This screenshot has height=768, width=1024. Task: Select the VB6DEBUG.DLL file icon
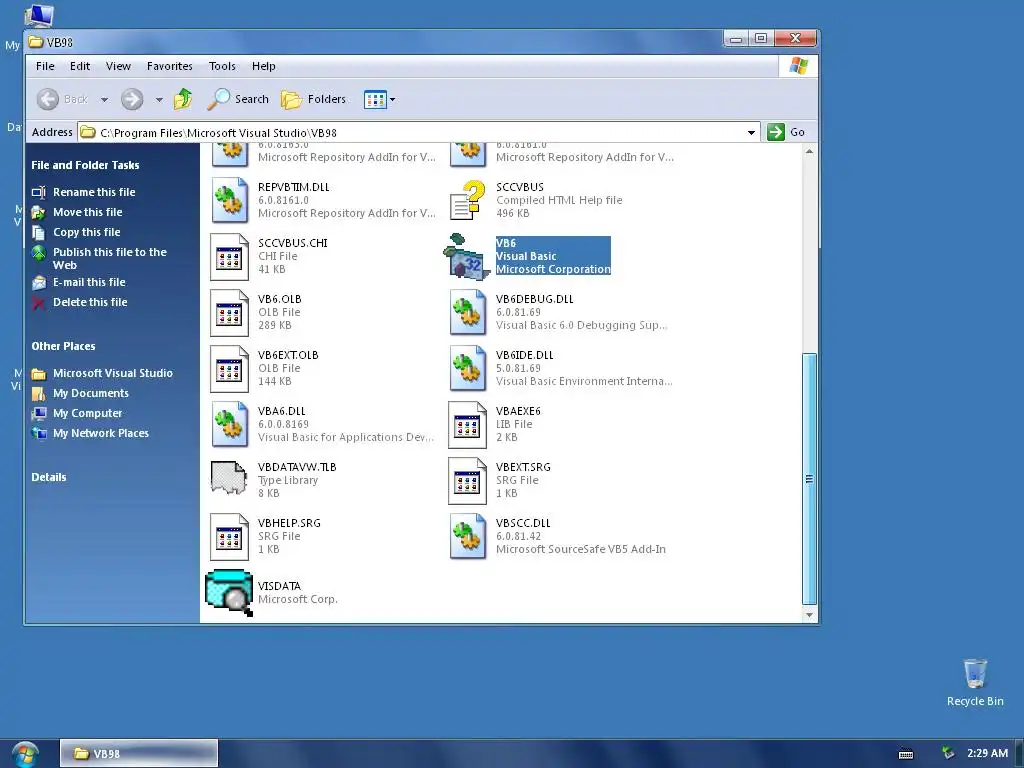click(468, 313)
